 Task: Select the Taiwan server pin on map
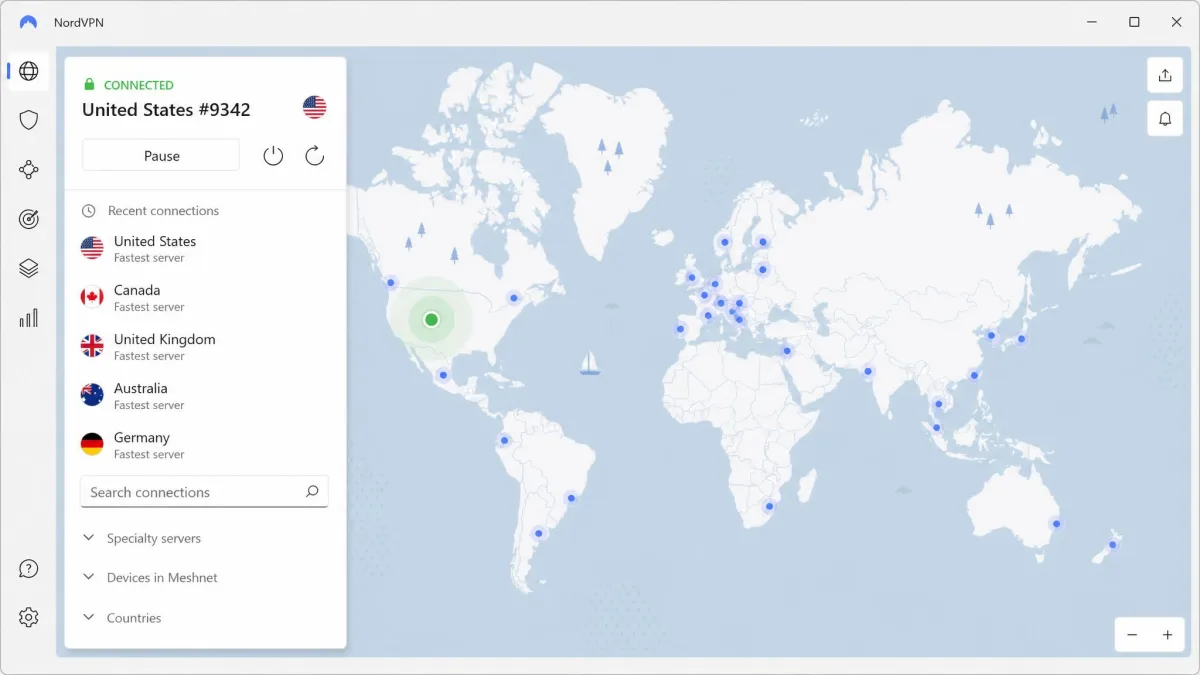point(974,375)
